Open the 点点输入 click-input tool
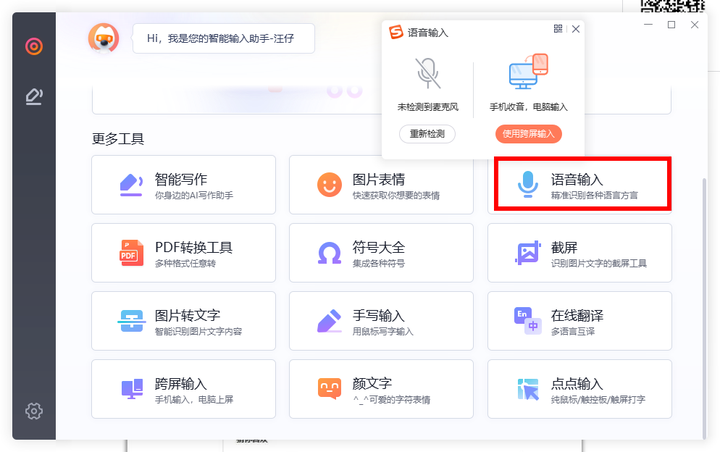This screenshot has height=452, width=720. coord(580,389)
